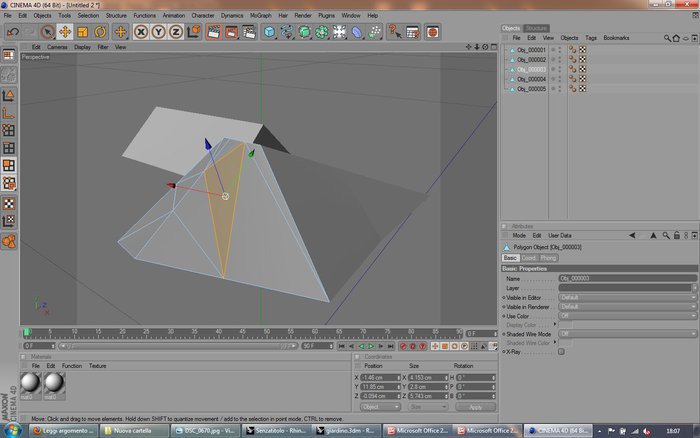The height and width of the screenshot is (438, 700).
Task: Click the Record Active Objects button
Action: 403,346
